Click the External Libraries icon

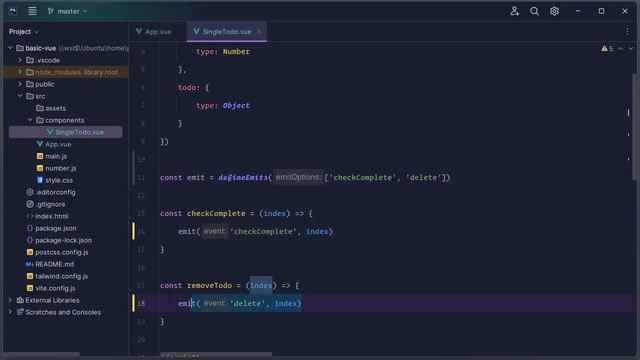click(x=20, y=300)
